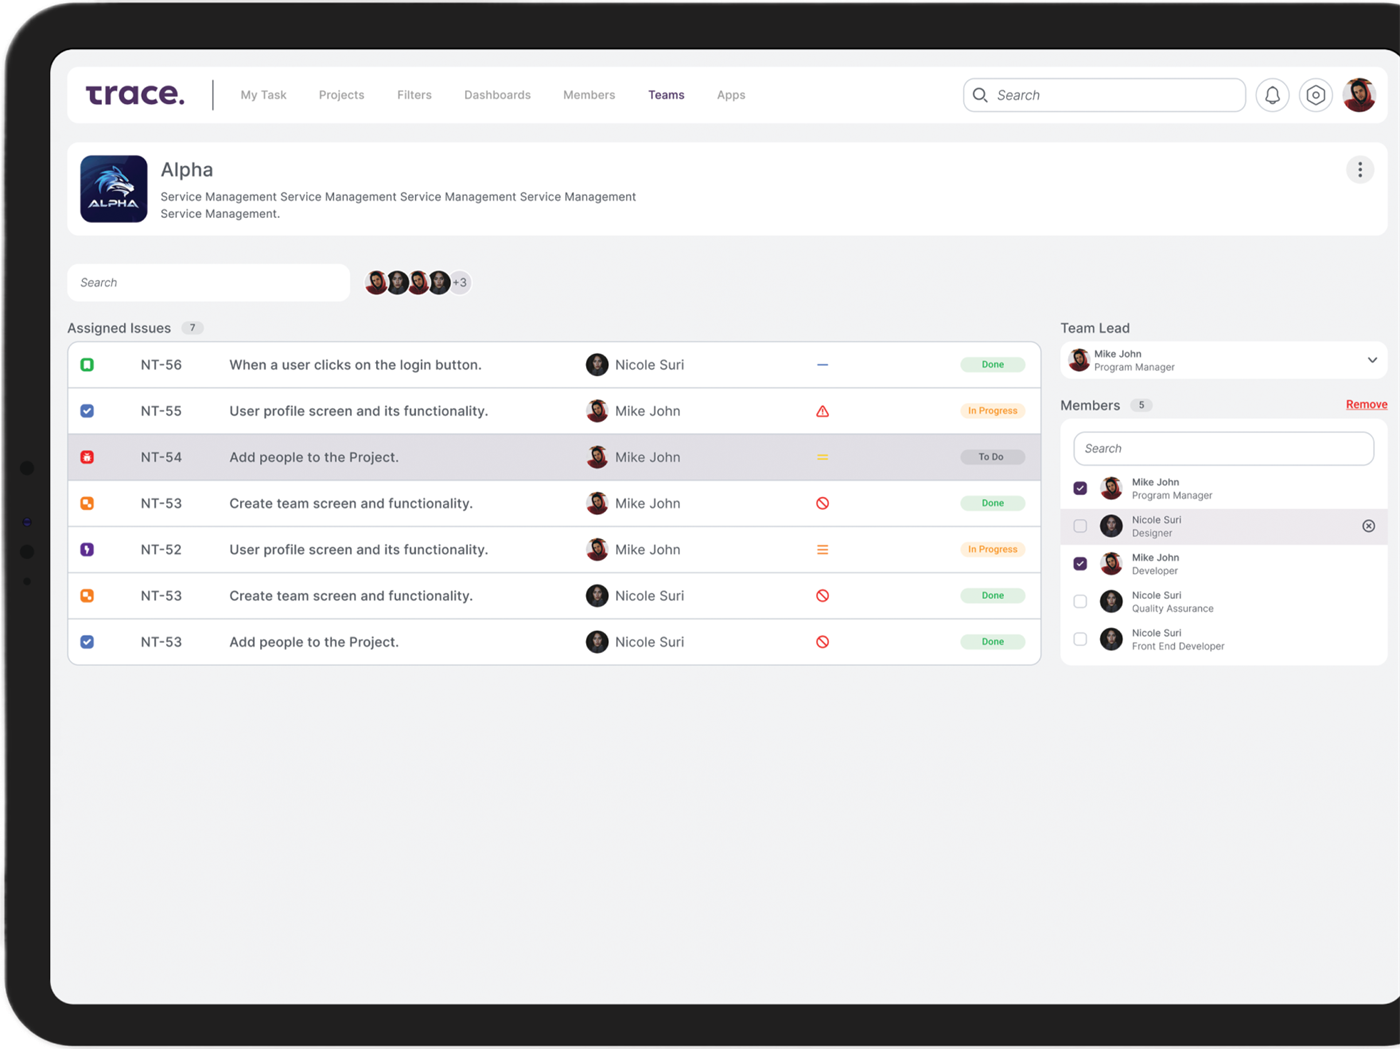Click the green issue type icon for NT-56
1400x1049 pixels.
87,365
